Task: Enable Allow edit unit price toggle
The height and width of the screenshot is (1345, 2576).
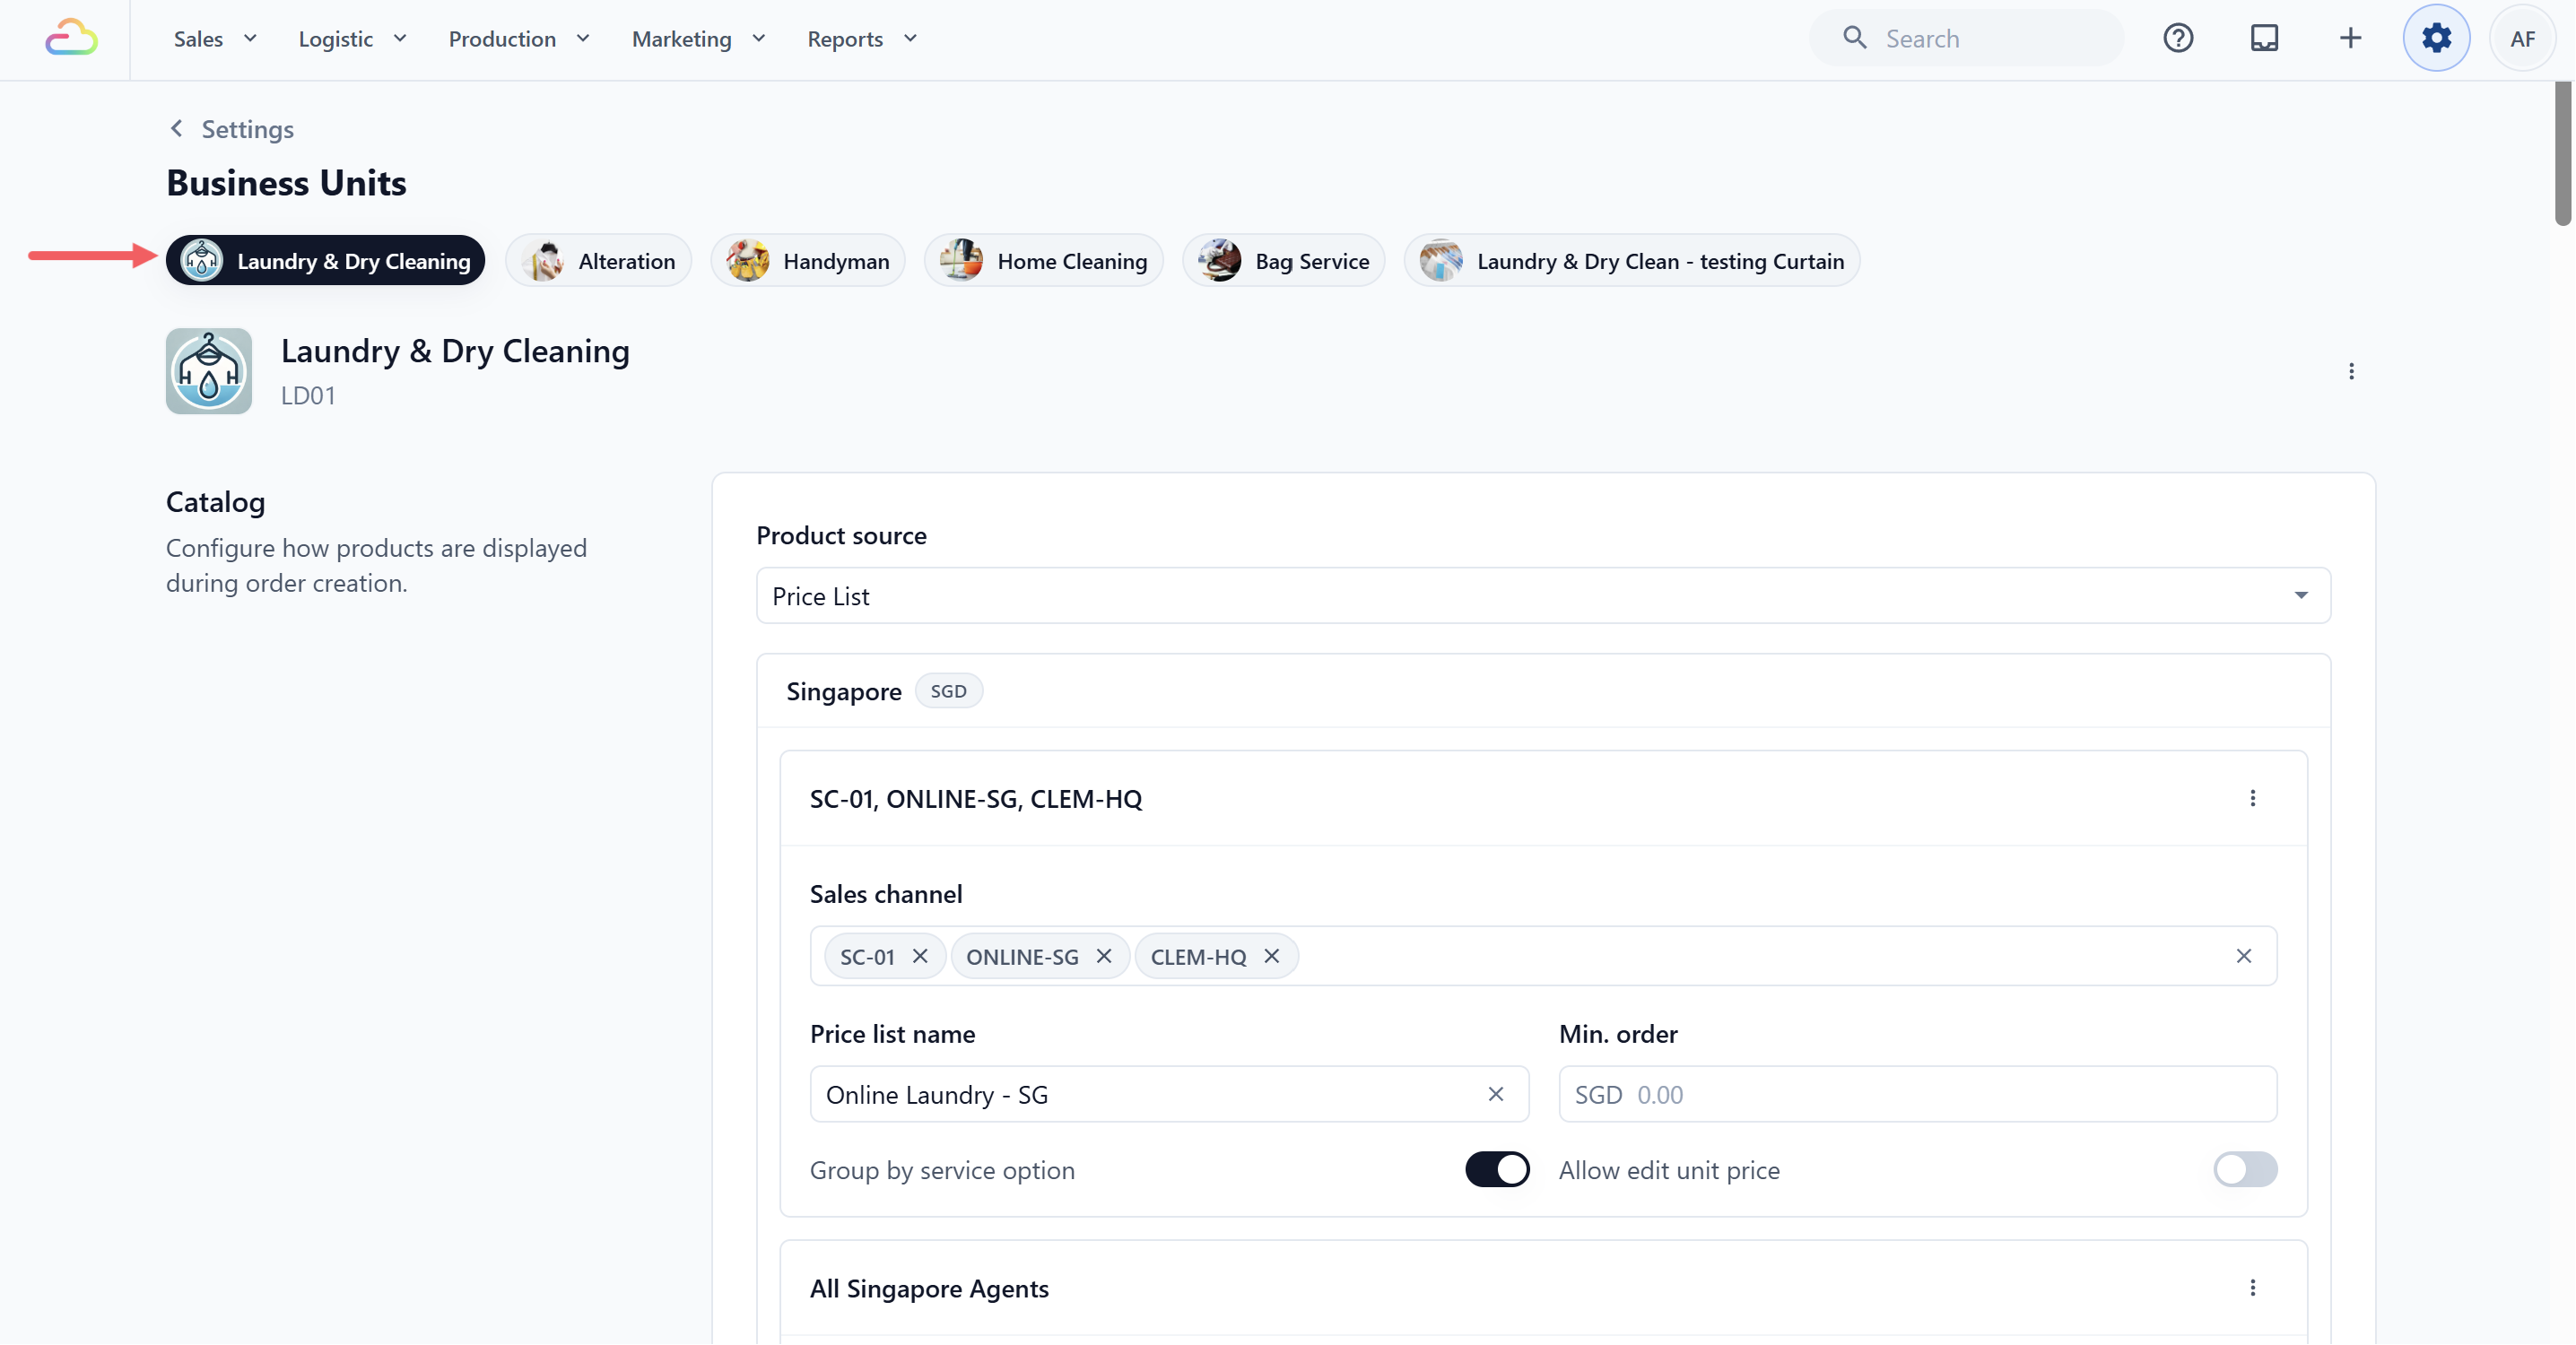Action: point(2244,1169)
